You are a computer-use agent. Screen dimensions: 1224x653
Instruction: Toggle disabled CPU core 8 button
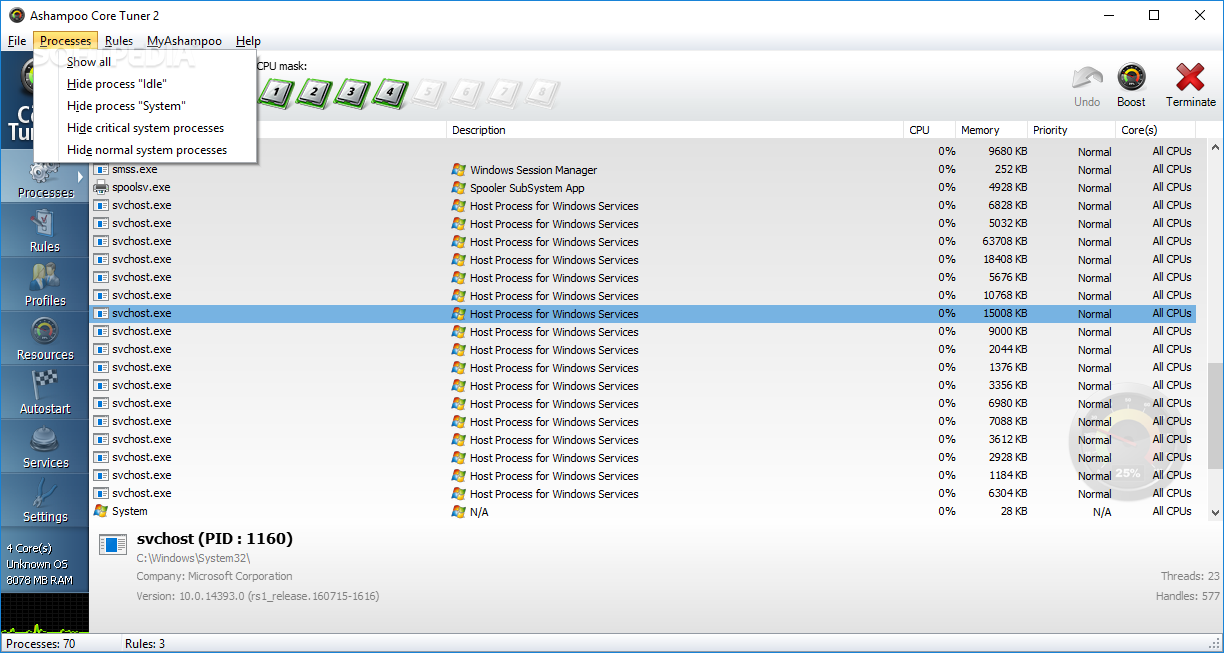541,94
